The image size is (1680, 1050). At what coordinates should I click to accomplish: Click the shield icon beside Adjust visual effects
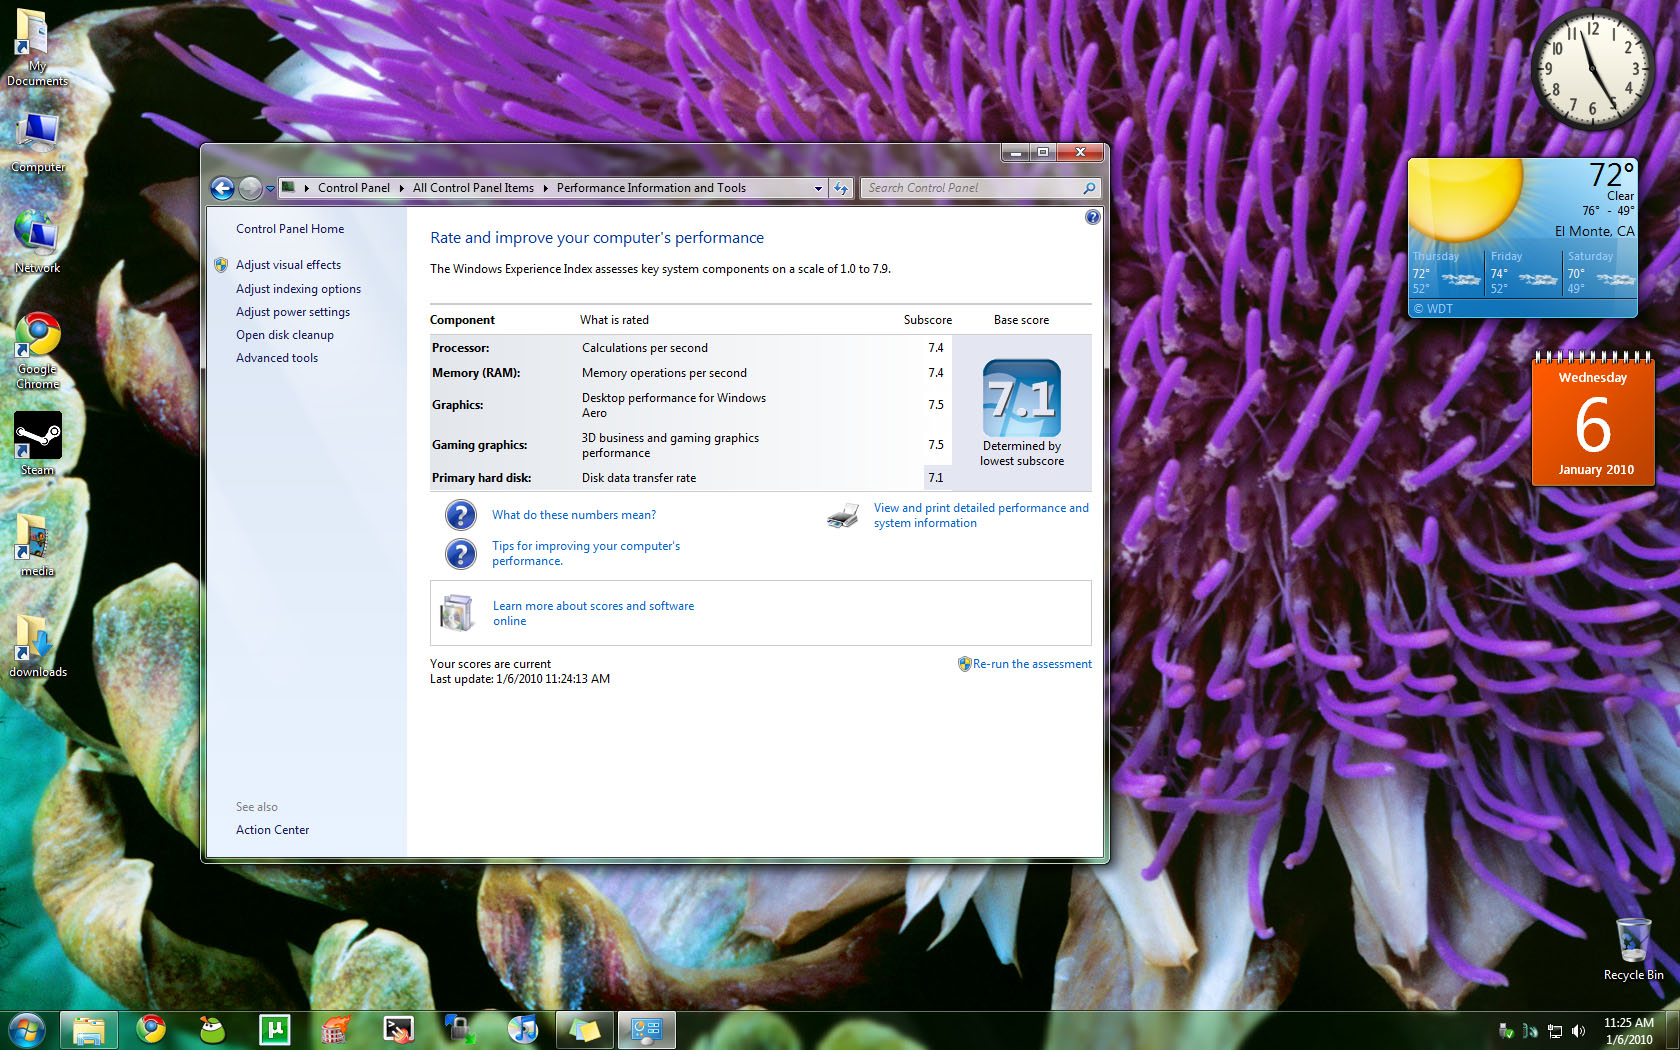(x=221, y=265)
